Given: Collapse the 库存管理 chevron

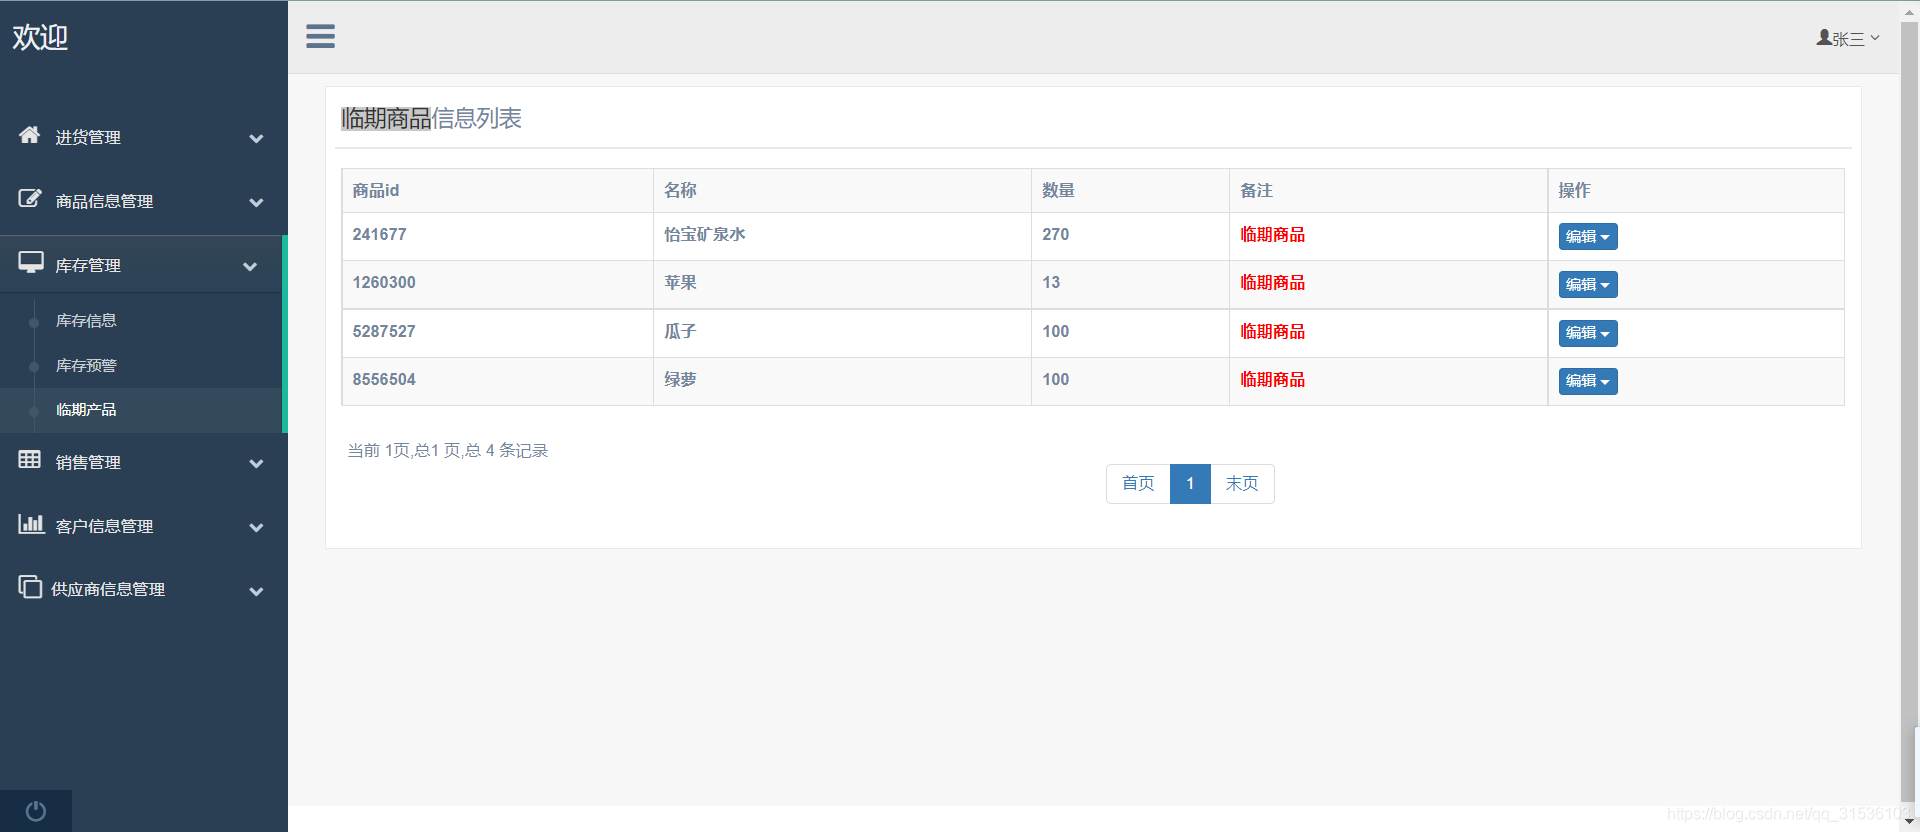Looking at the screenshot, I should pos(250,266).
